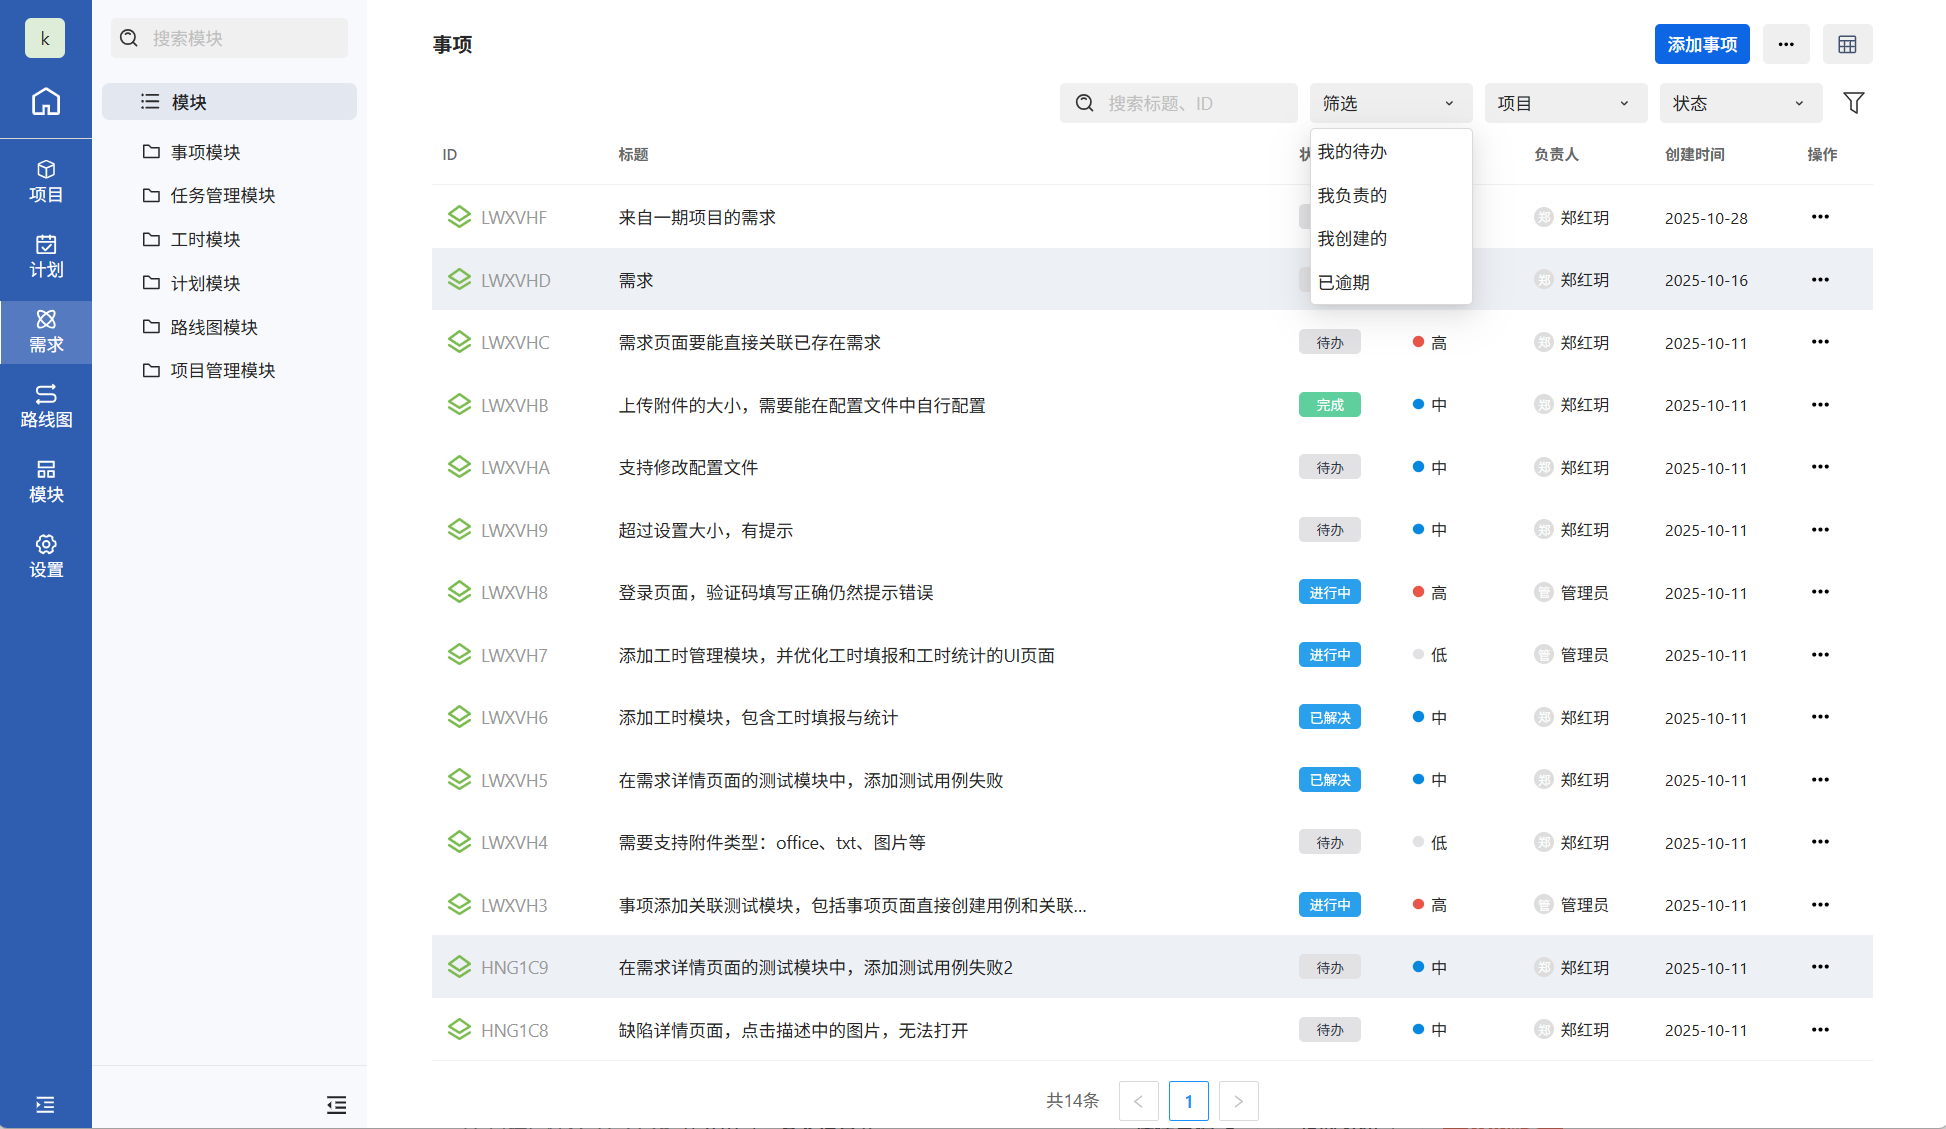1946x1129 pixels.
Task: Select 我的待办 in filter menu
Action: click(1352, 152)
